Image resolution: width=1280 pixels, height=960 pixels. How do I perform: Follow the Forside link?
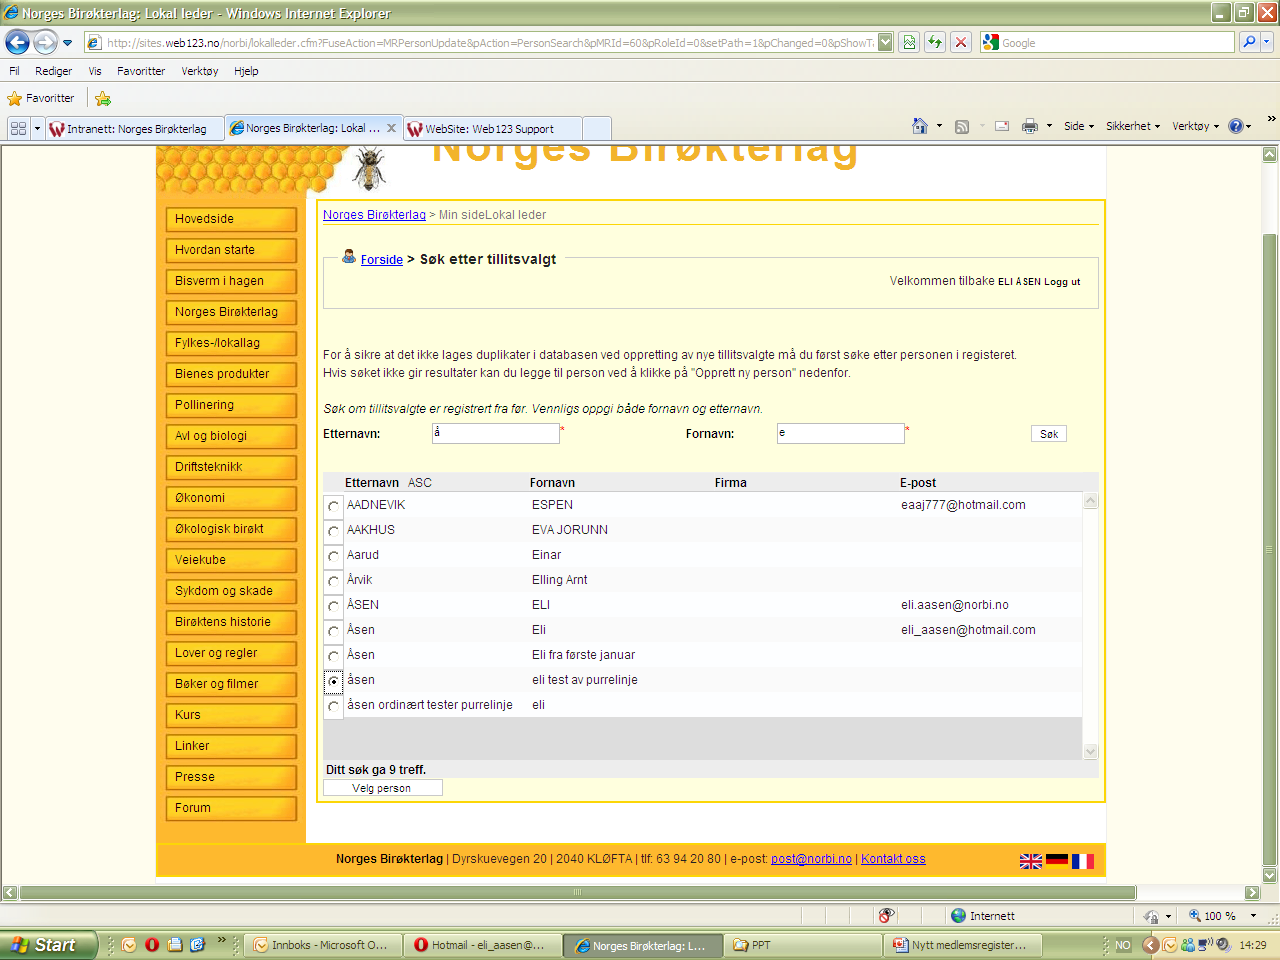point(382,259)
